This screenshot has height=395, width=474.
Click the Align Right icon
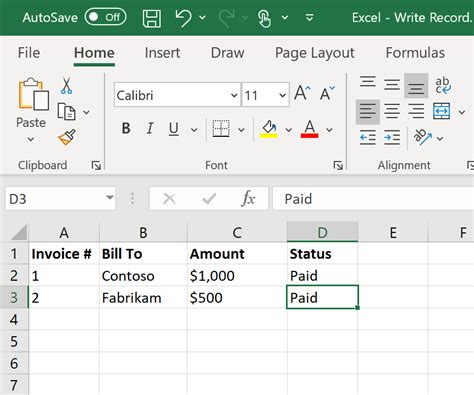point(416,111)
